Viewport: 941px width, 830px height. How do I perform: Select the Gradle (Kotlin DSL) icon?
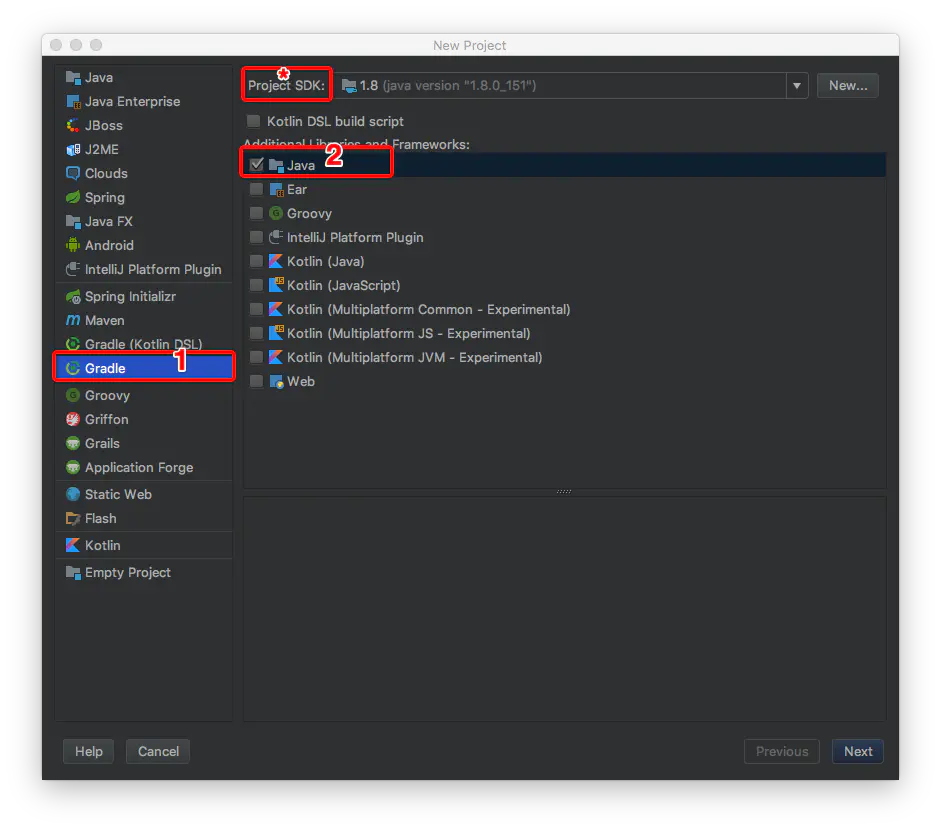click(73, 344)
